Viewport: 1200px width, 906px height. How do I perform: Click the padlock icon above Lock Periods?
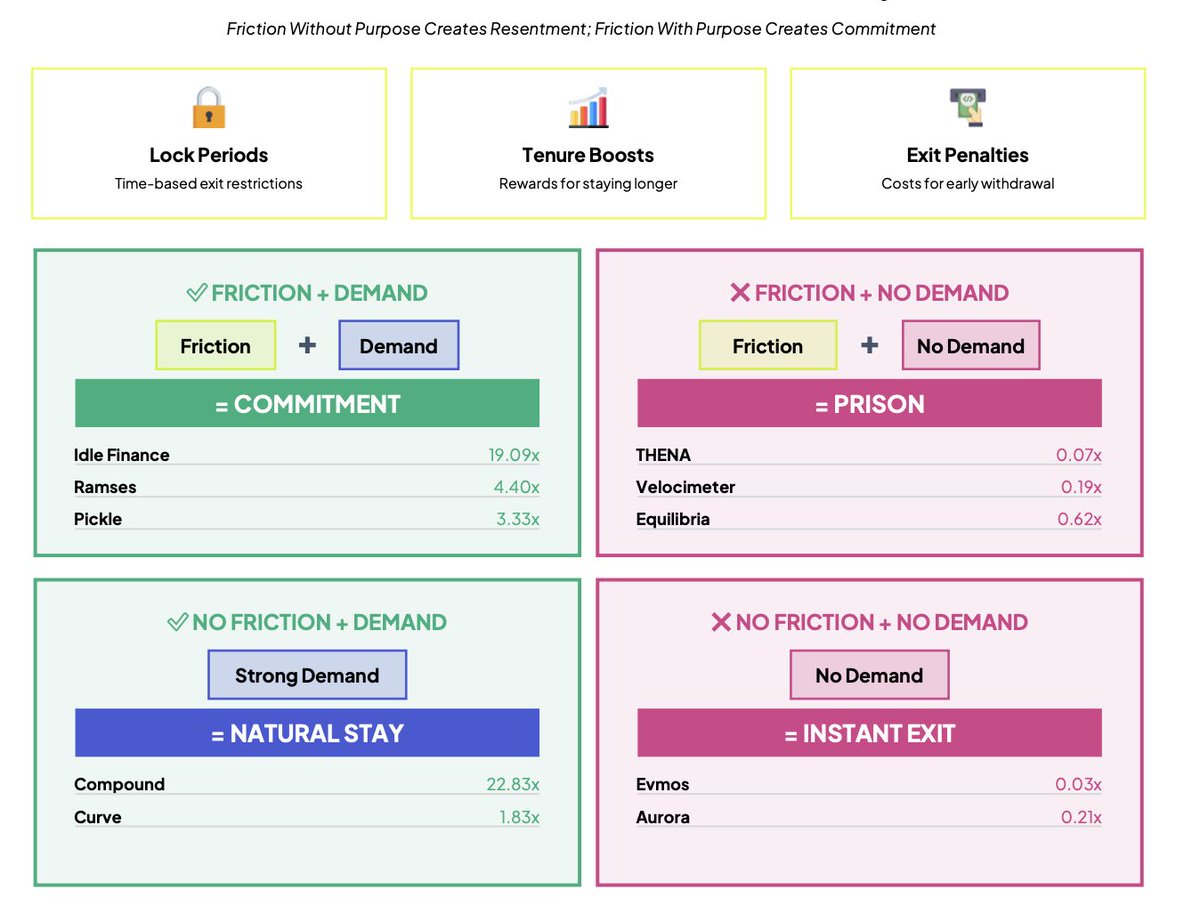coord(208,107)
